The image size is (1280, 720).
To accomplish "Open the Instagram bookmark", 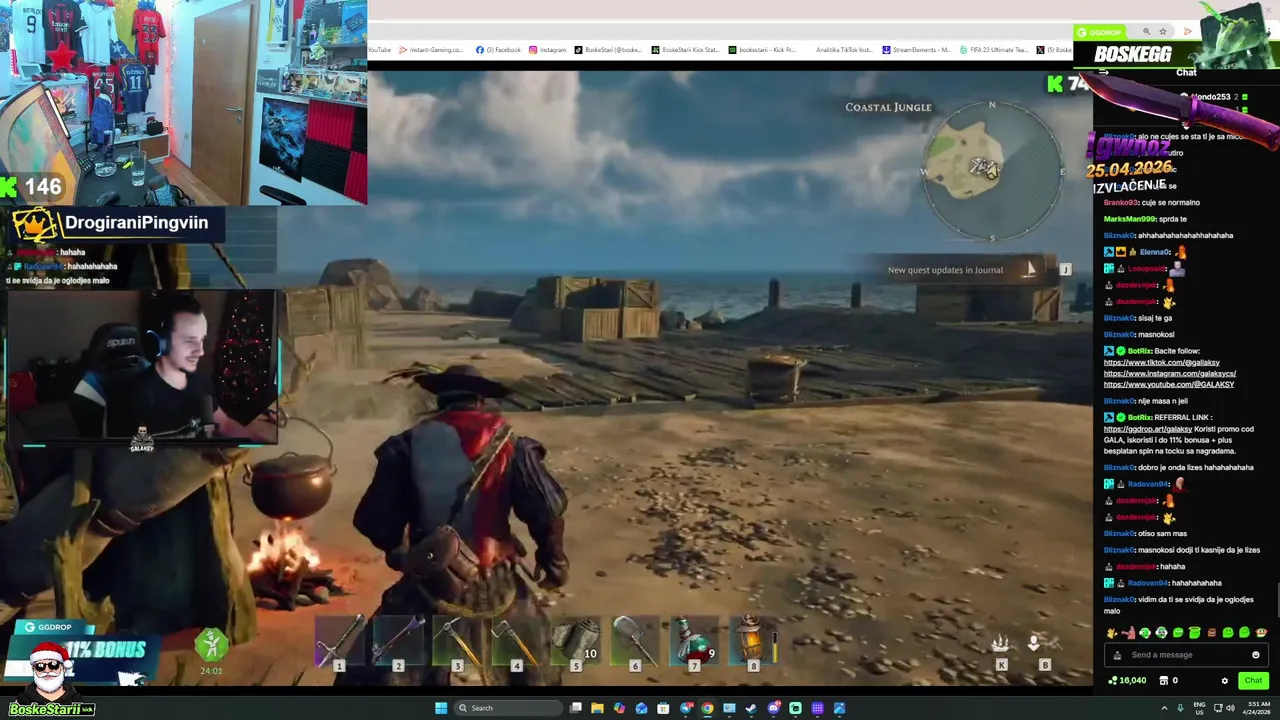I will (x=548, y=50).
